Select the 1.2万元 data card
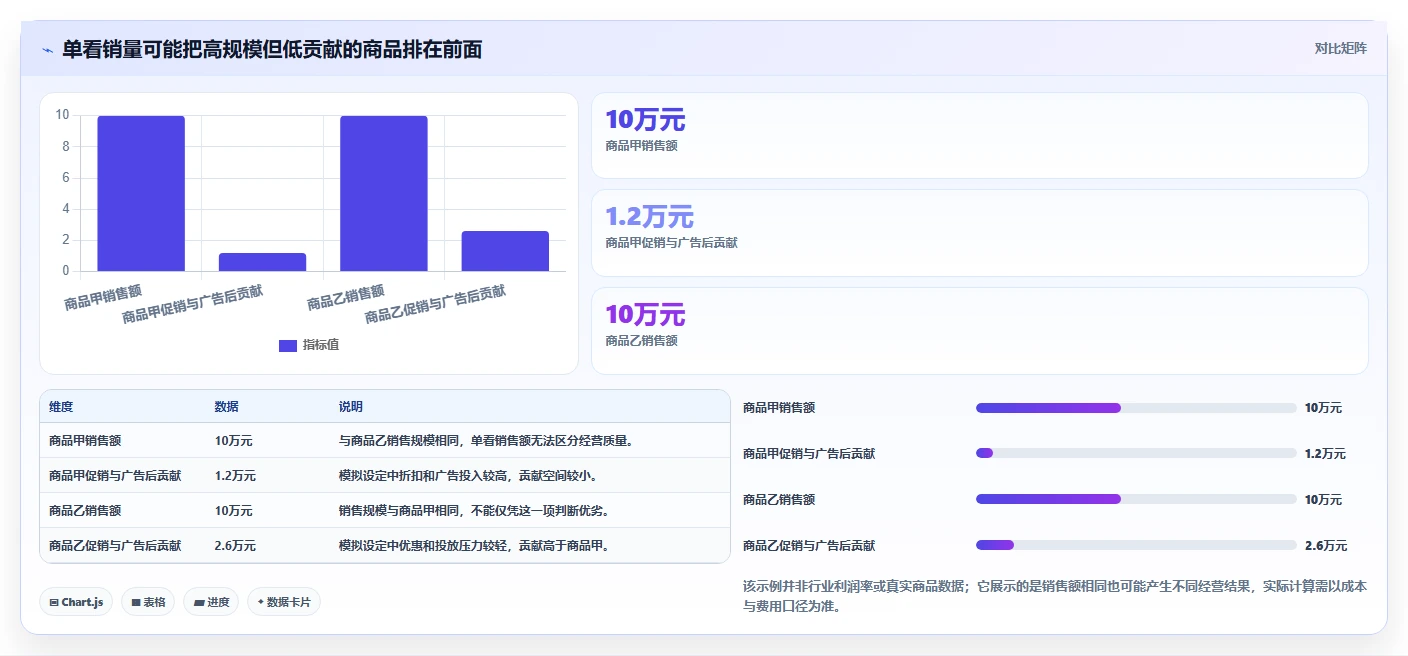 (x=979, y=232)
